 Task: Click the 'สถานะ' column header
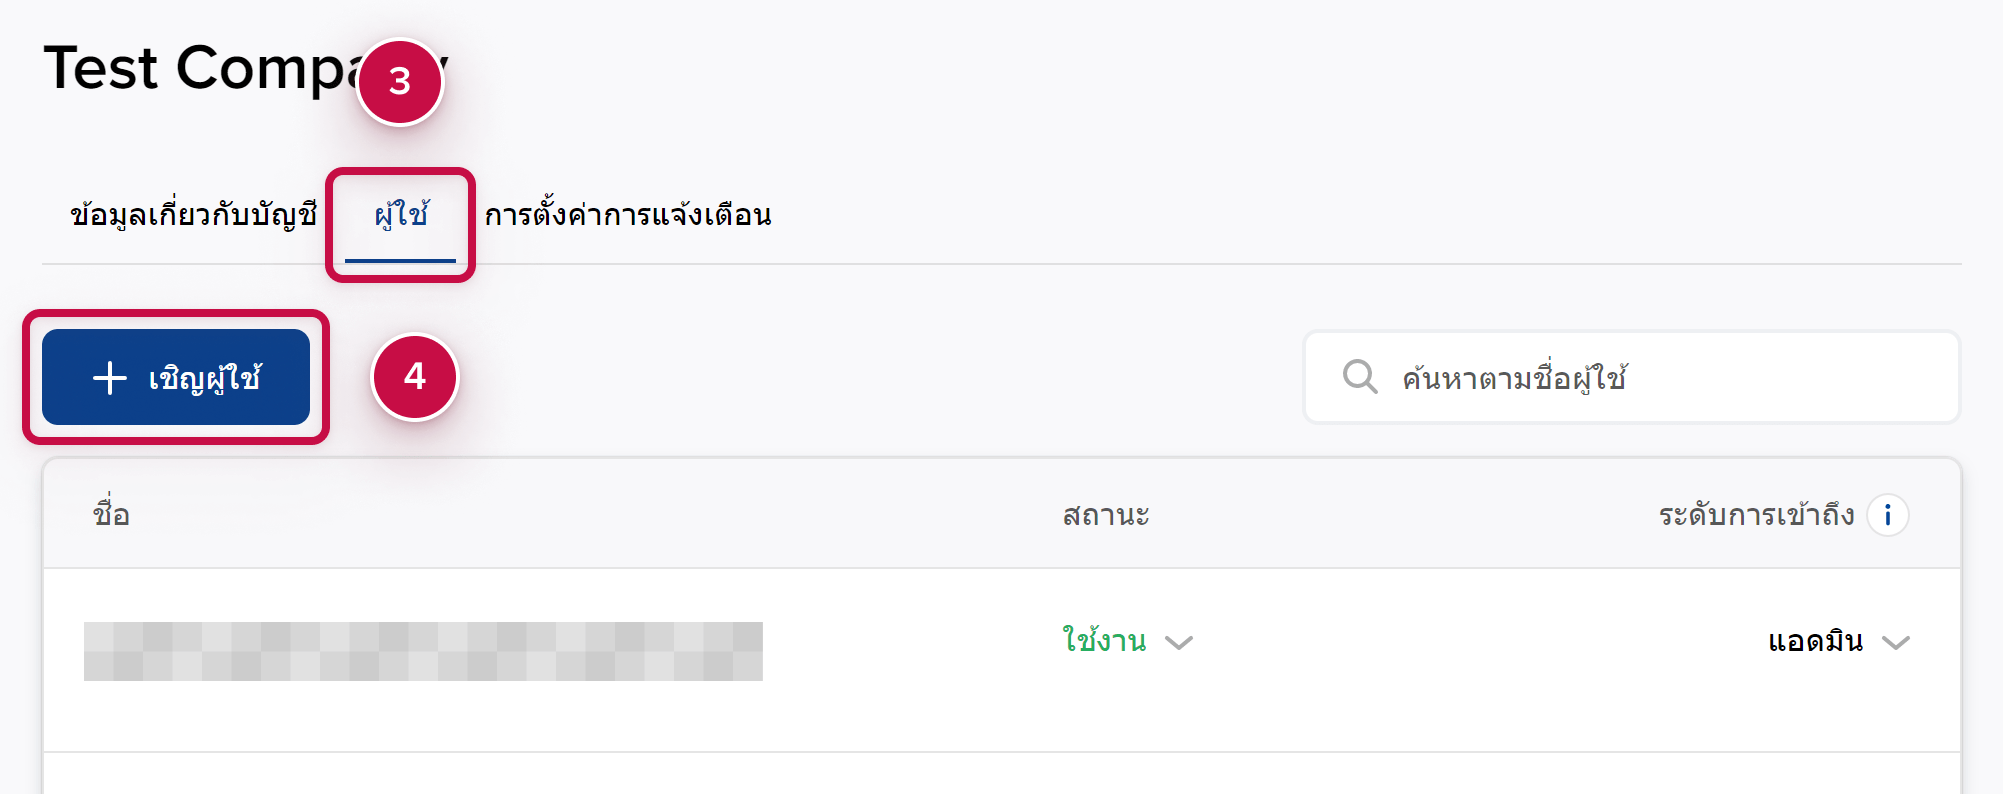pos(1106,515)
